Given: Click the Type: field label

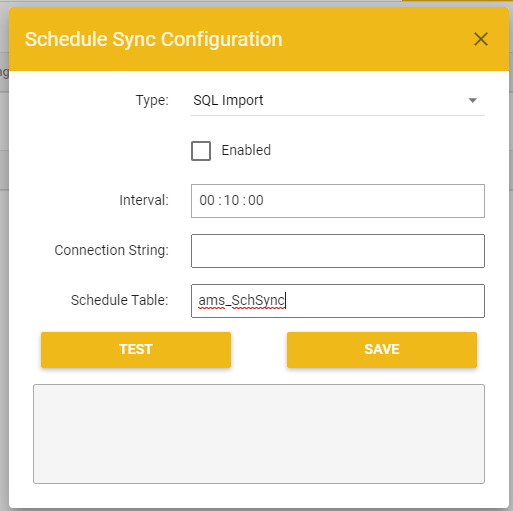Looking at the screenshot, I should (x=152, y=100).
